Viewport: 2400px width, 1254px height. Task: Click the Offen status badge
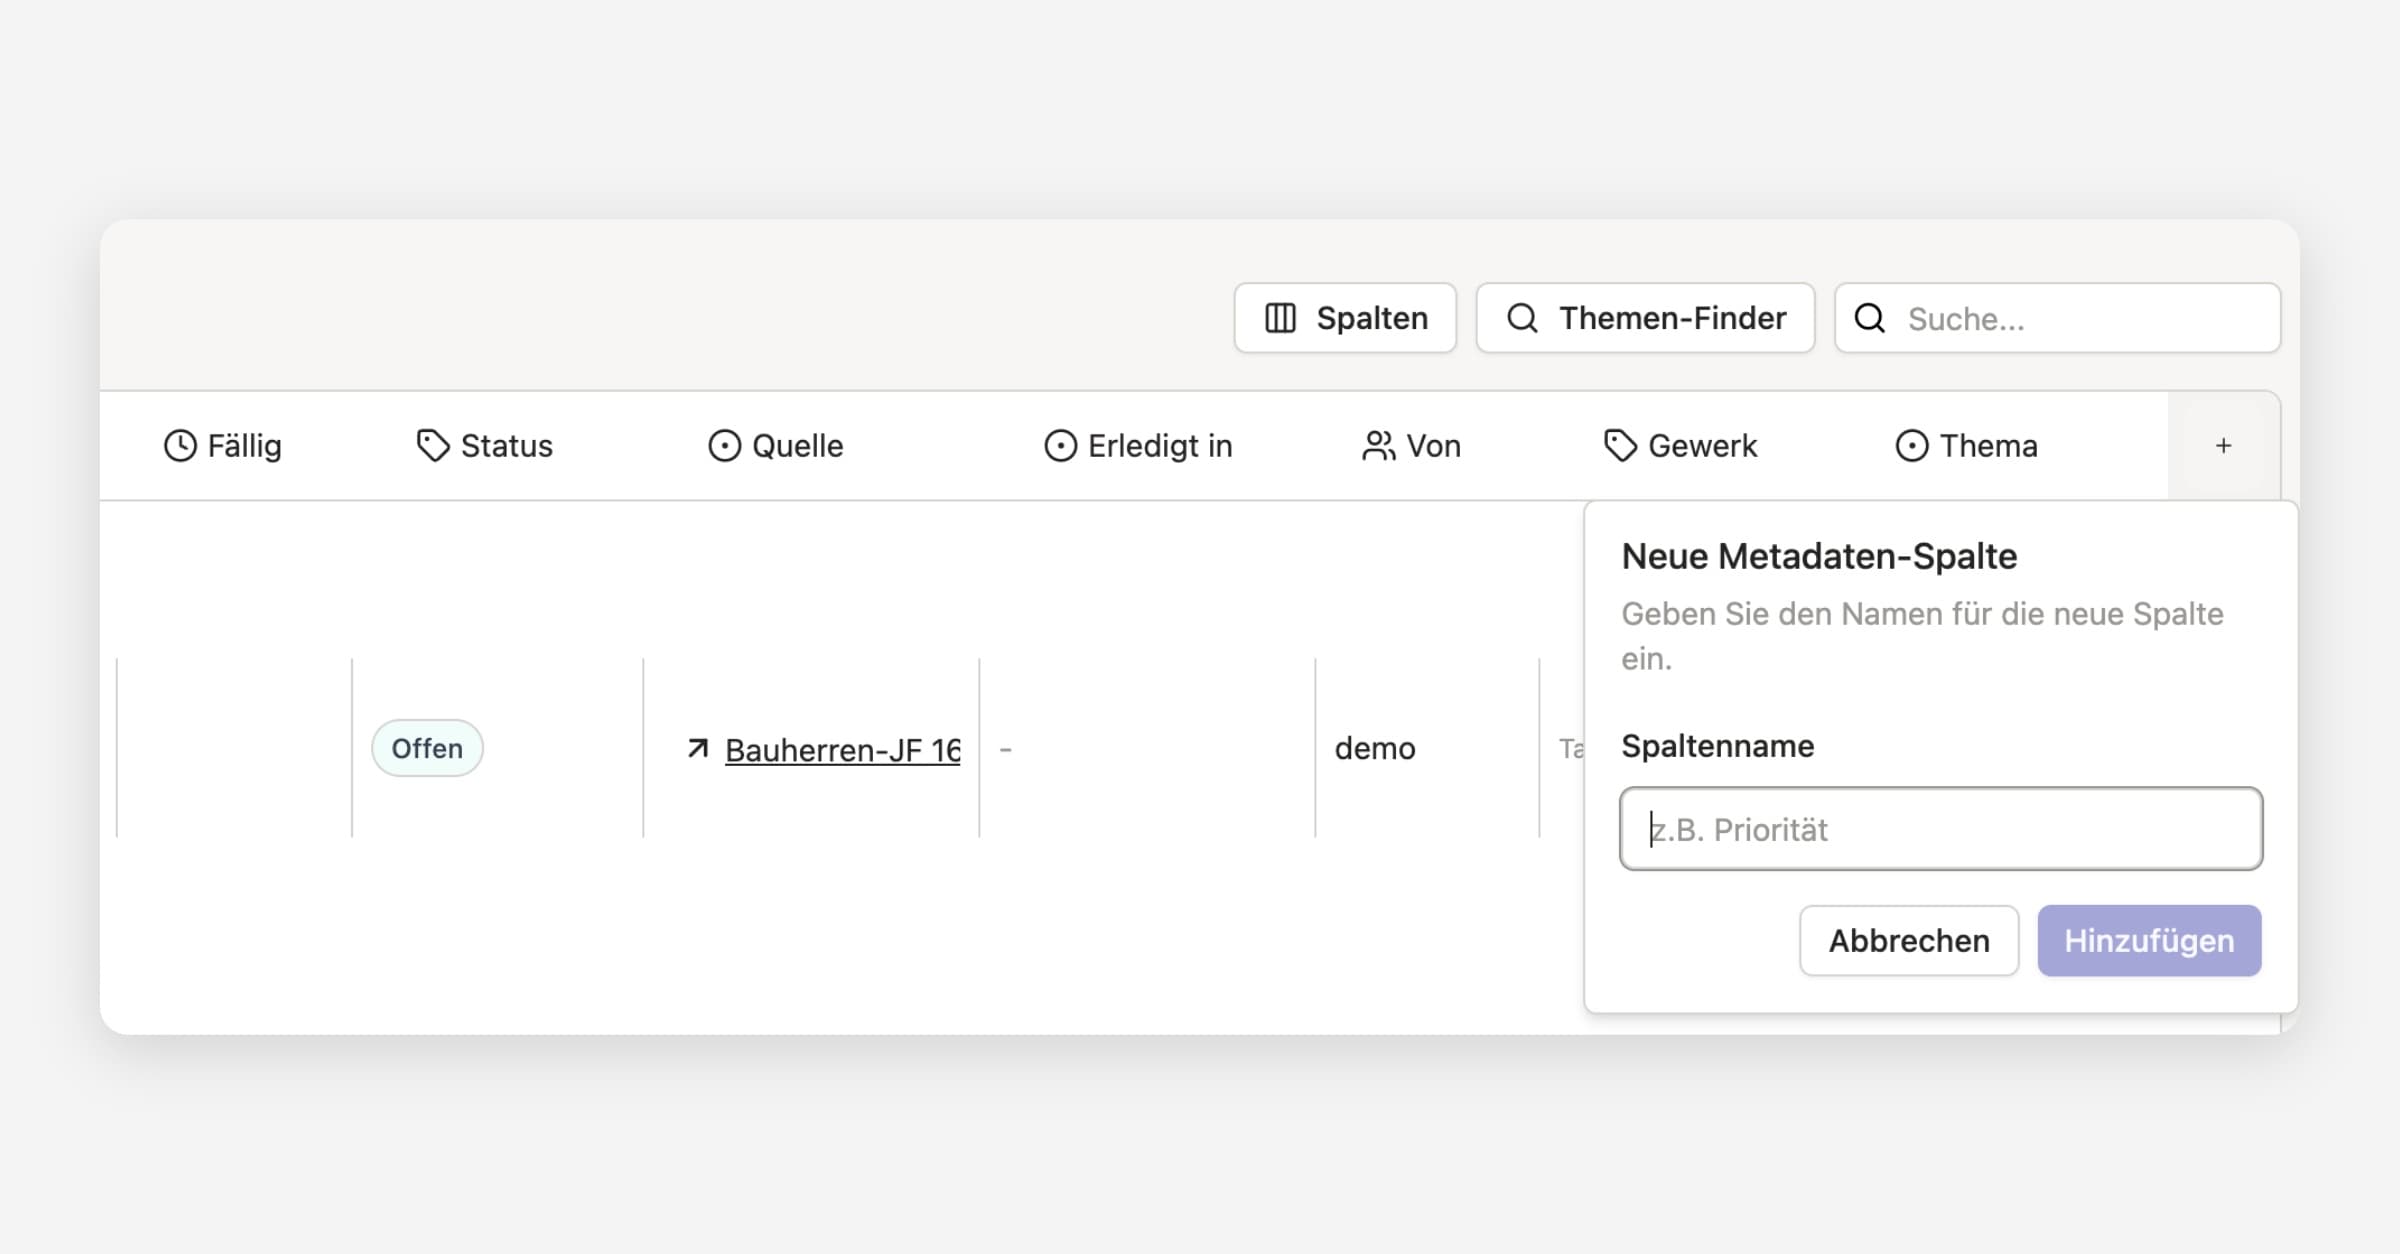click(x=427, y=749)
